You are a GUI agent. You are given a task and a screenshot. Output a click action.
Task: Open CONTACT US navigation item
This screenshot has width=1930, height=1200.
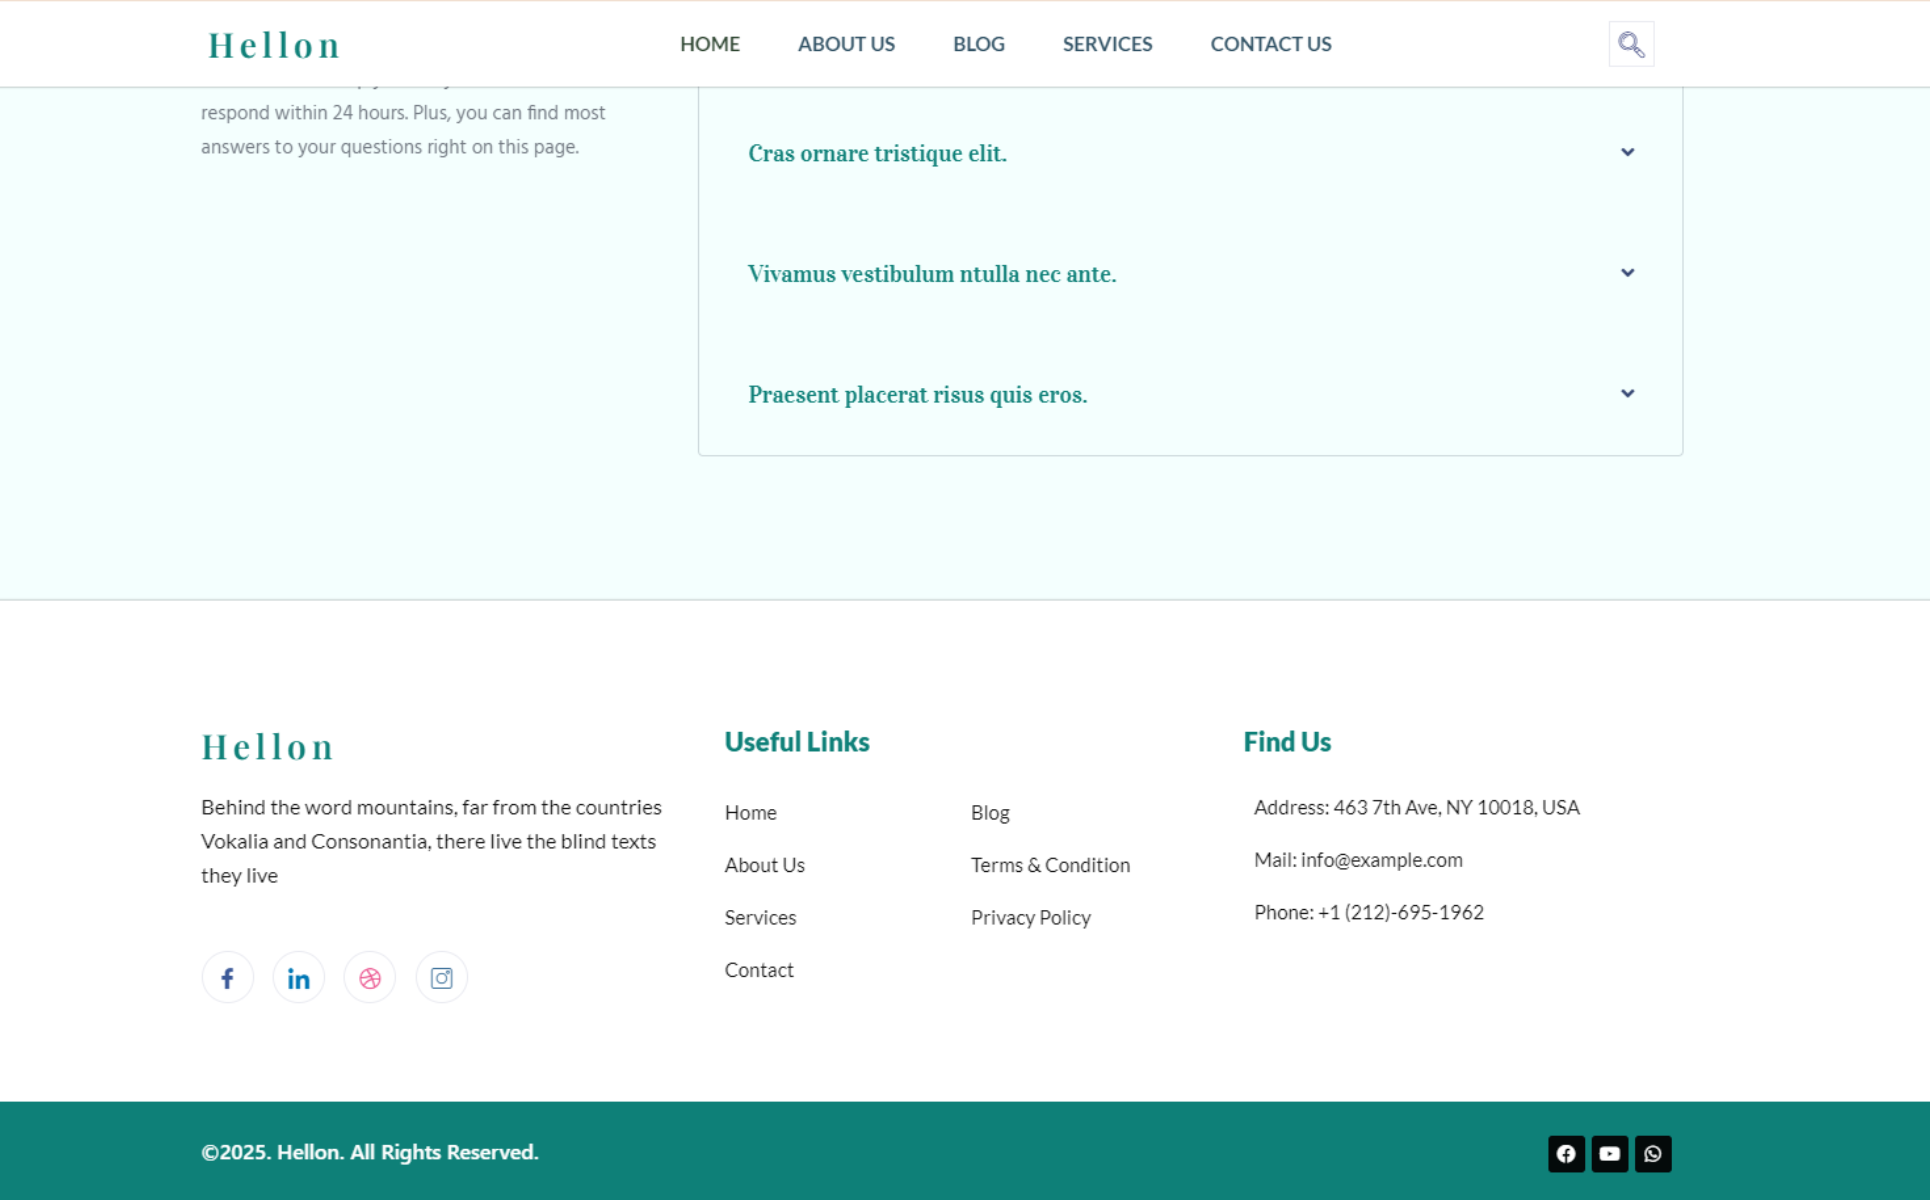tap(1270, 44)
